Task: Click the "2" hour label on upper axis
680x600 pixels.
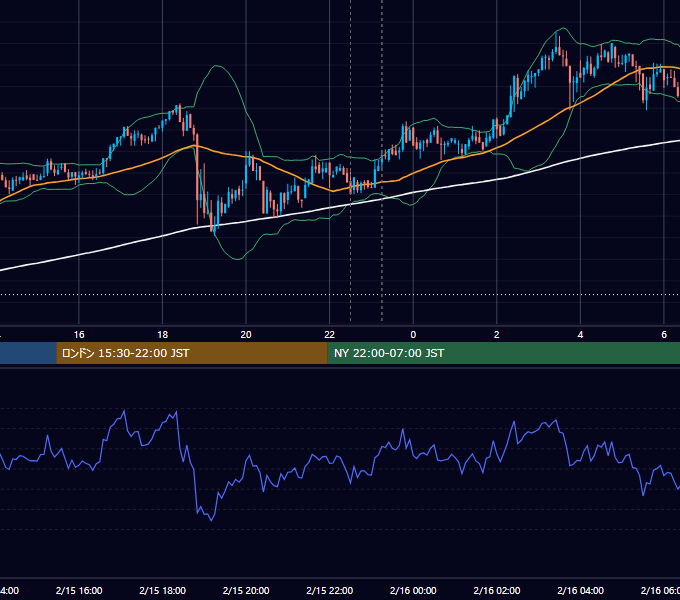Action: pos(497,335)
